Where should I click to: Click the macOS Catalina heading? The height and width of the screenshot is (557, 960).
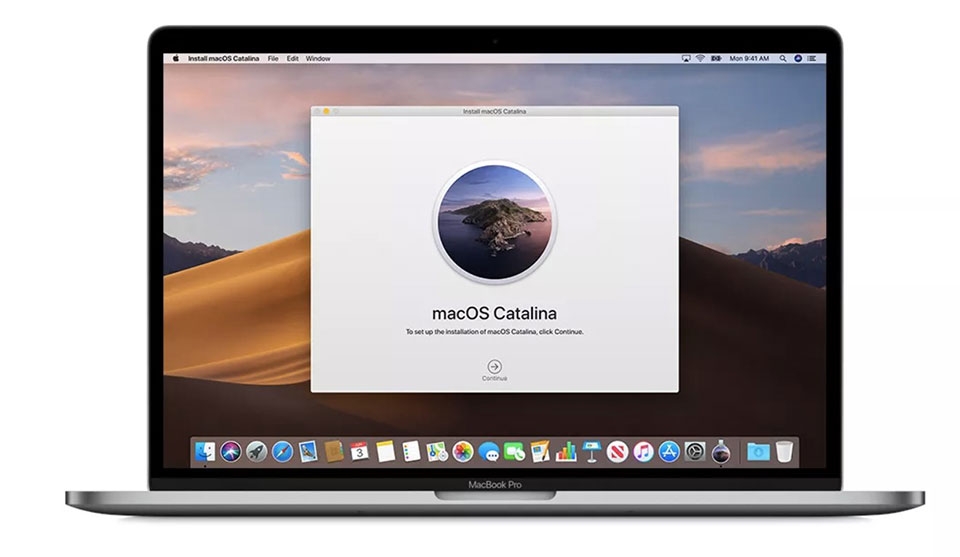click(494, 313)
